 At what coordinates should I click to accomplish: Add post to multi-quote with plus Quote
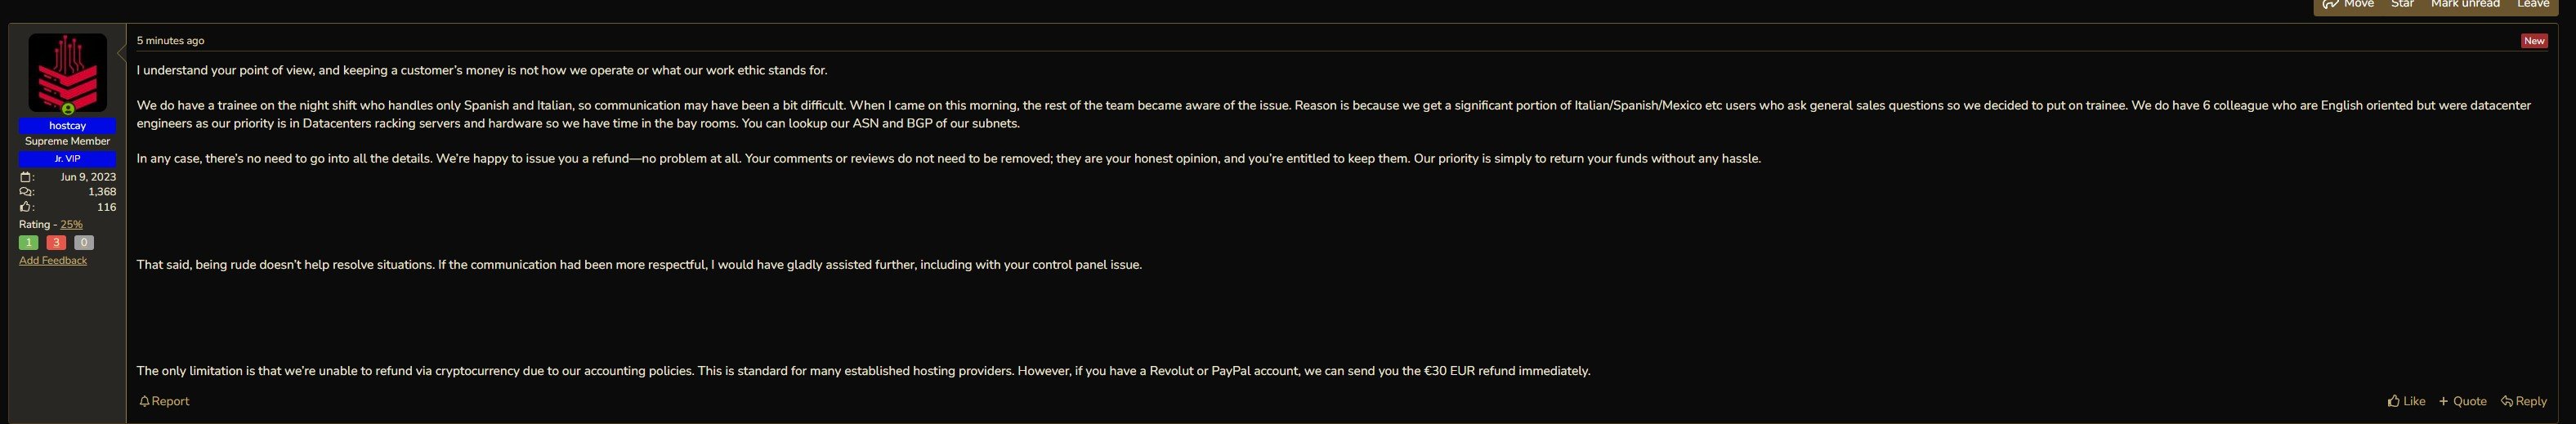(2462, 401)
